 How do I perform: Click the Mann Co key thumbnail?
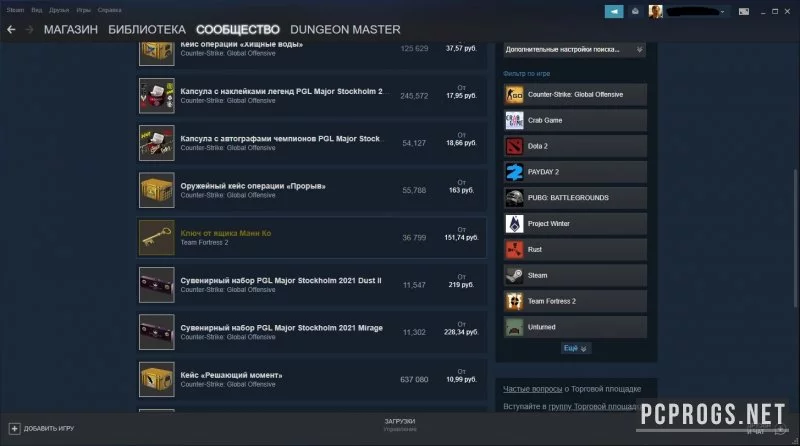click(x=157, y=238)
